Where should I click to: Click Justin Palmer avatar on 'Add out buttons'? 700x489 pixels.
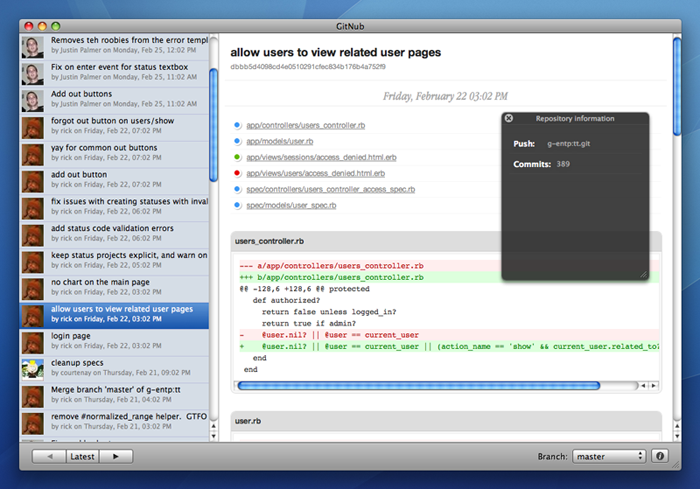33,100
